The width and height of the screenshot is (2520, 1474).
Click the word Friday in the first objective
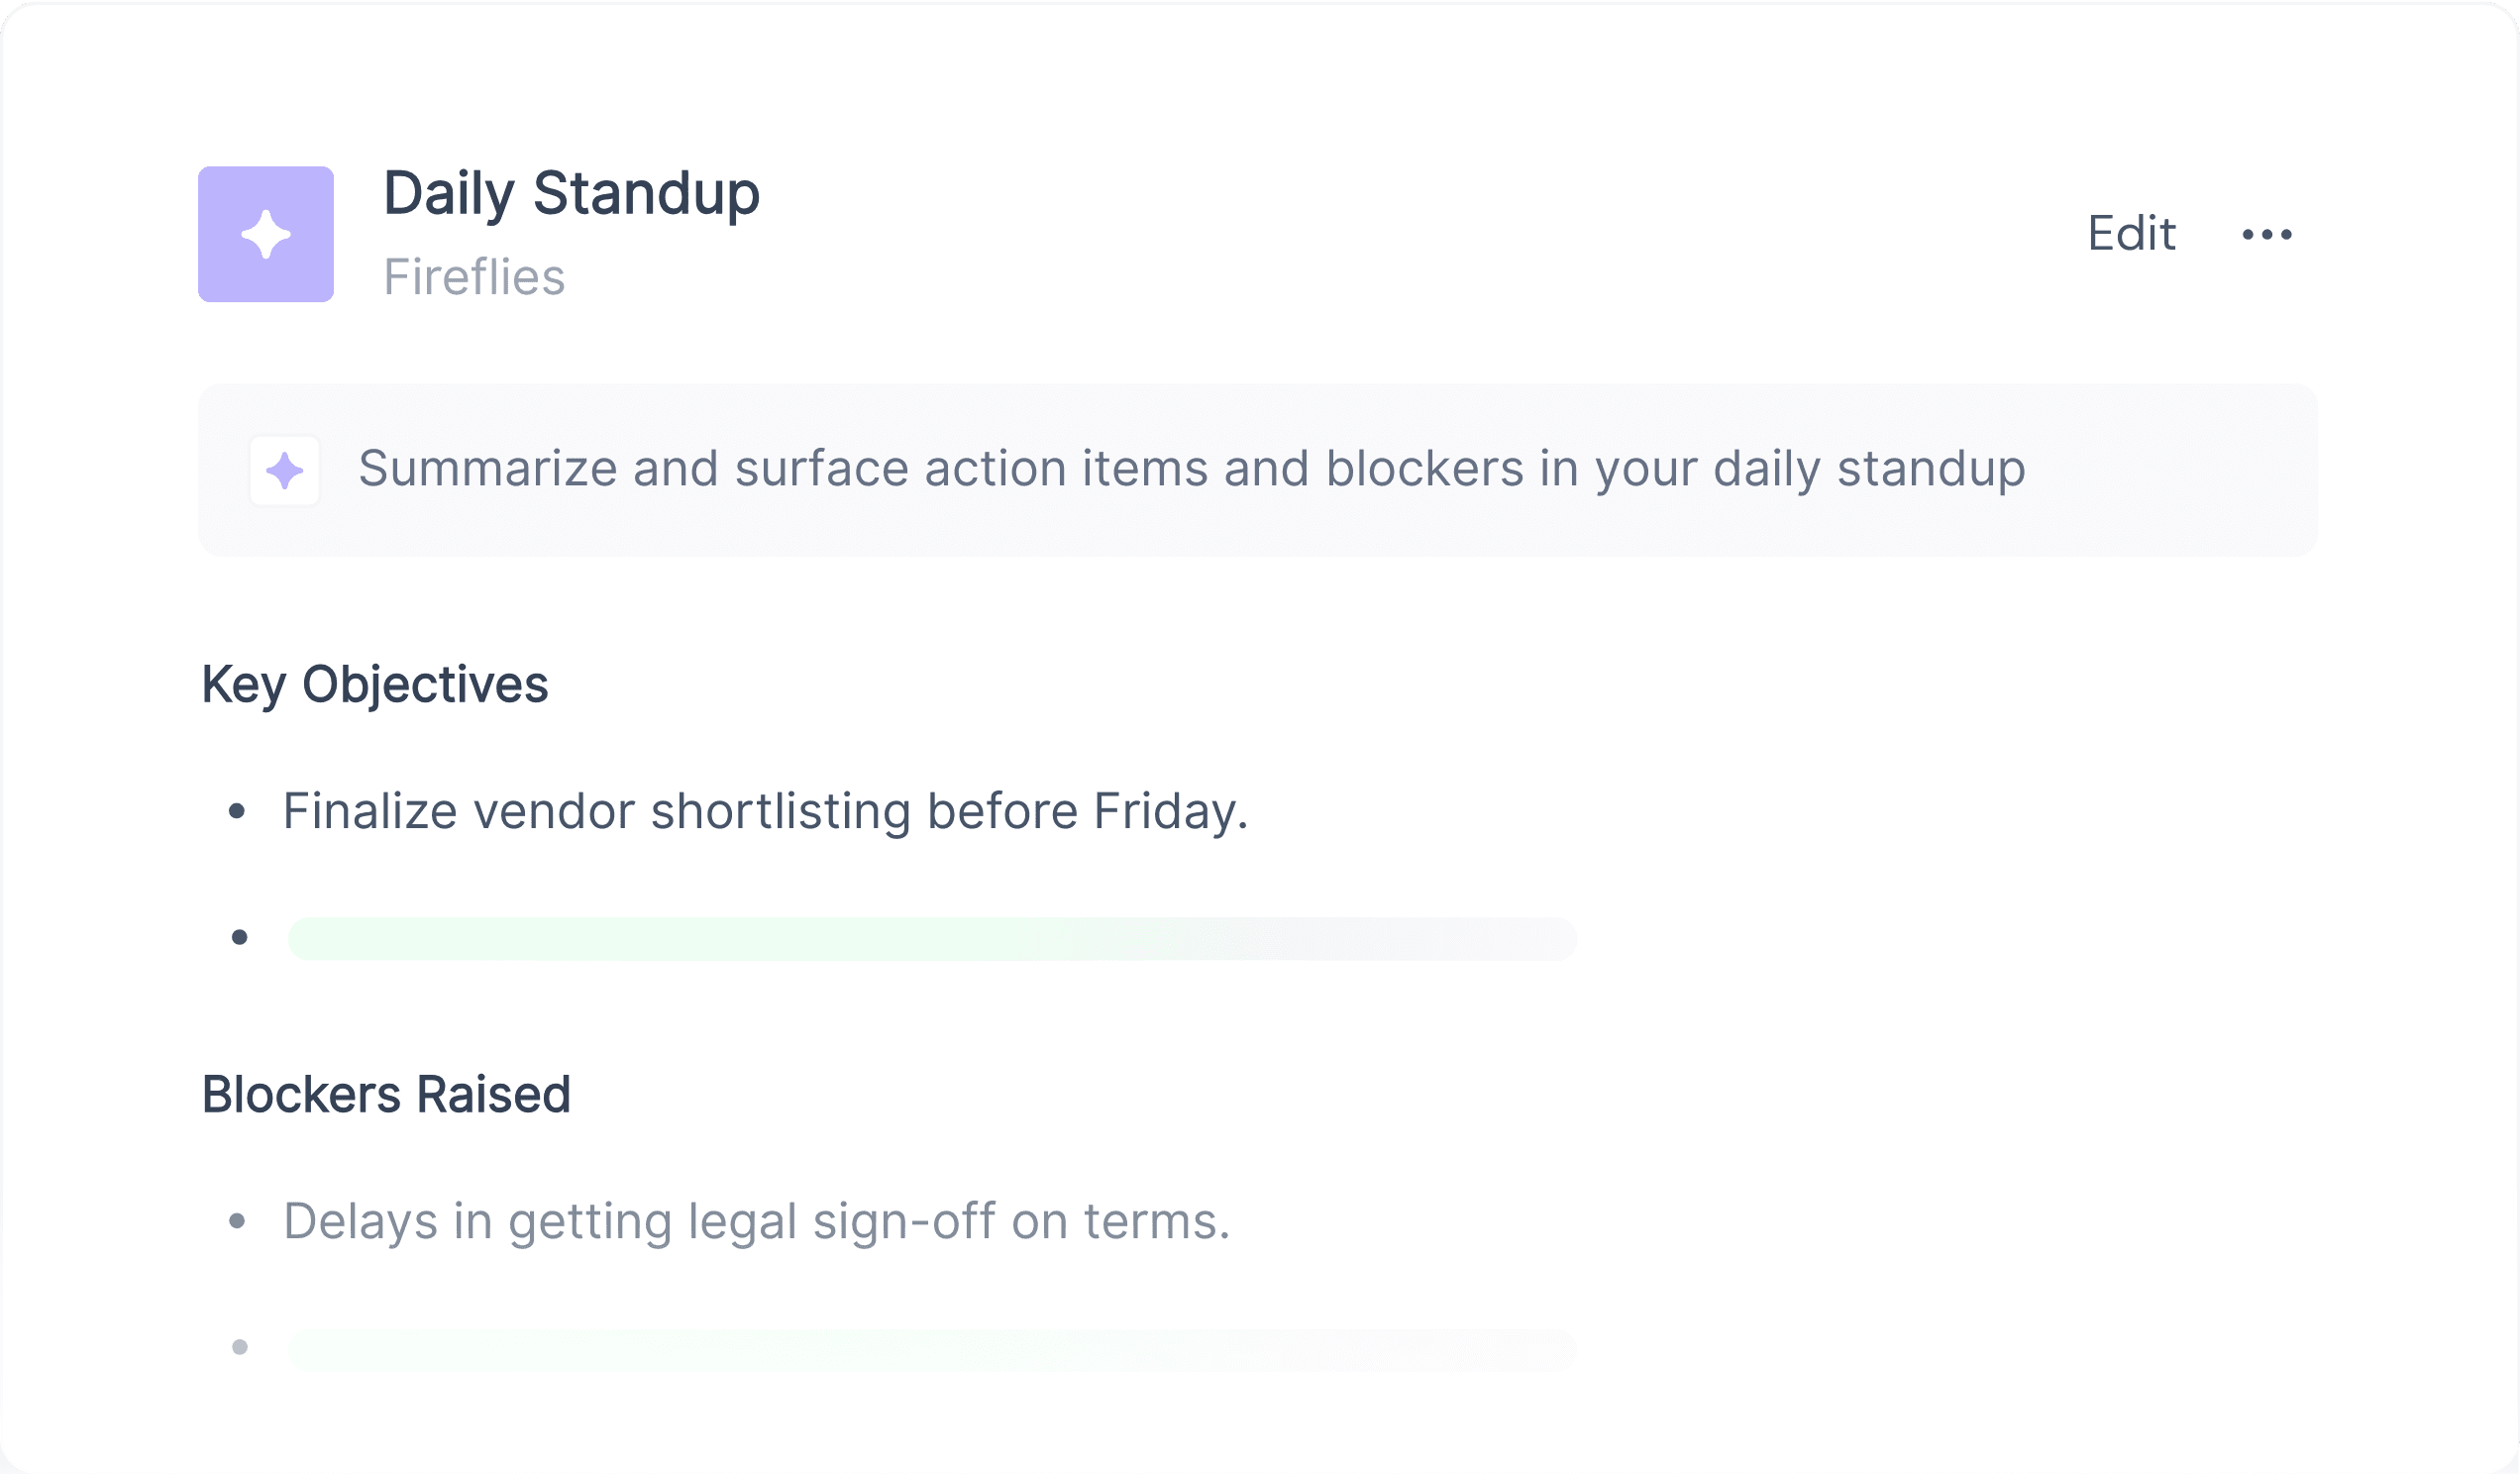(1170, 811)
